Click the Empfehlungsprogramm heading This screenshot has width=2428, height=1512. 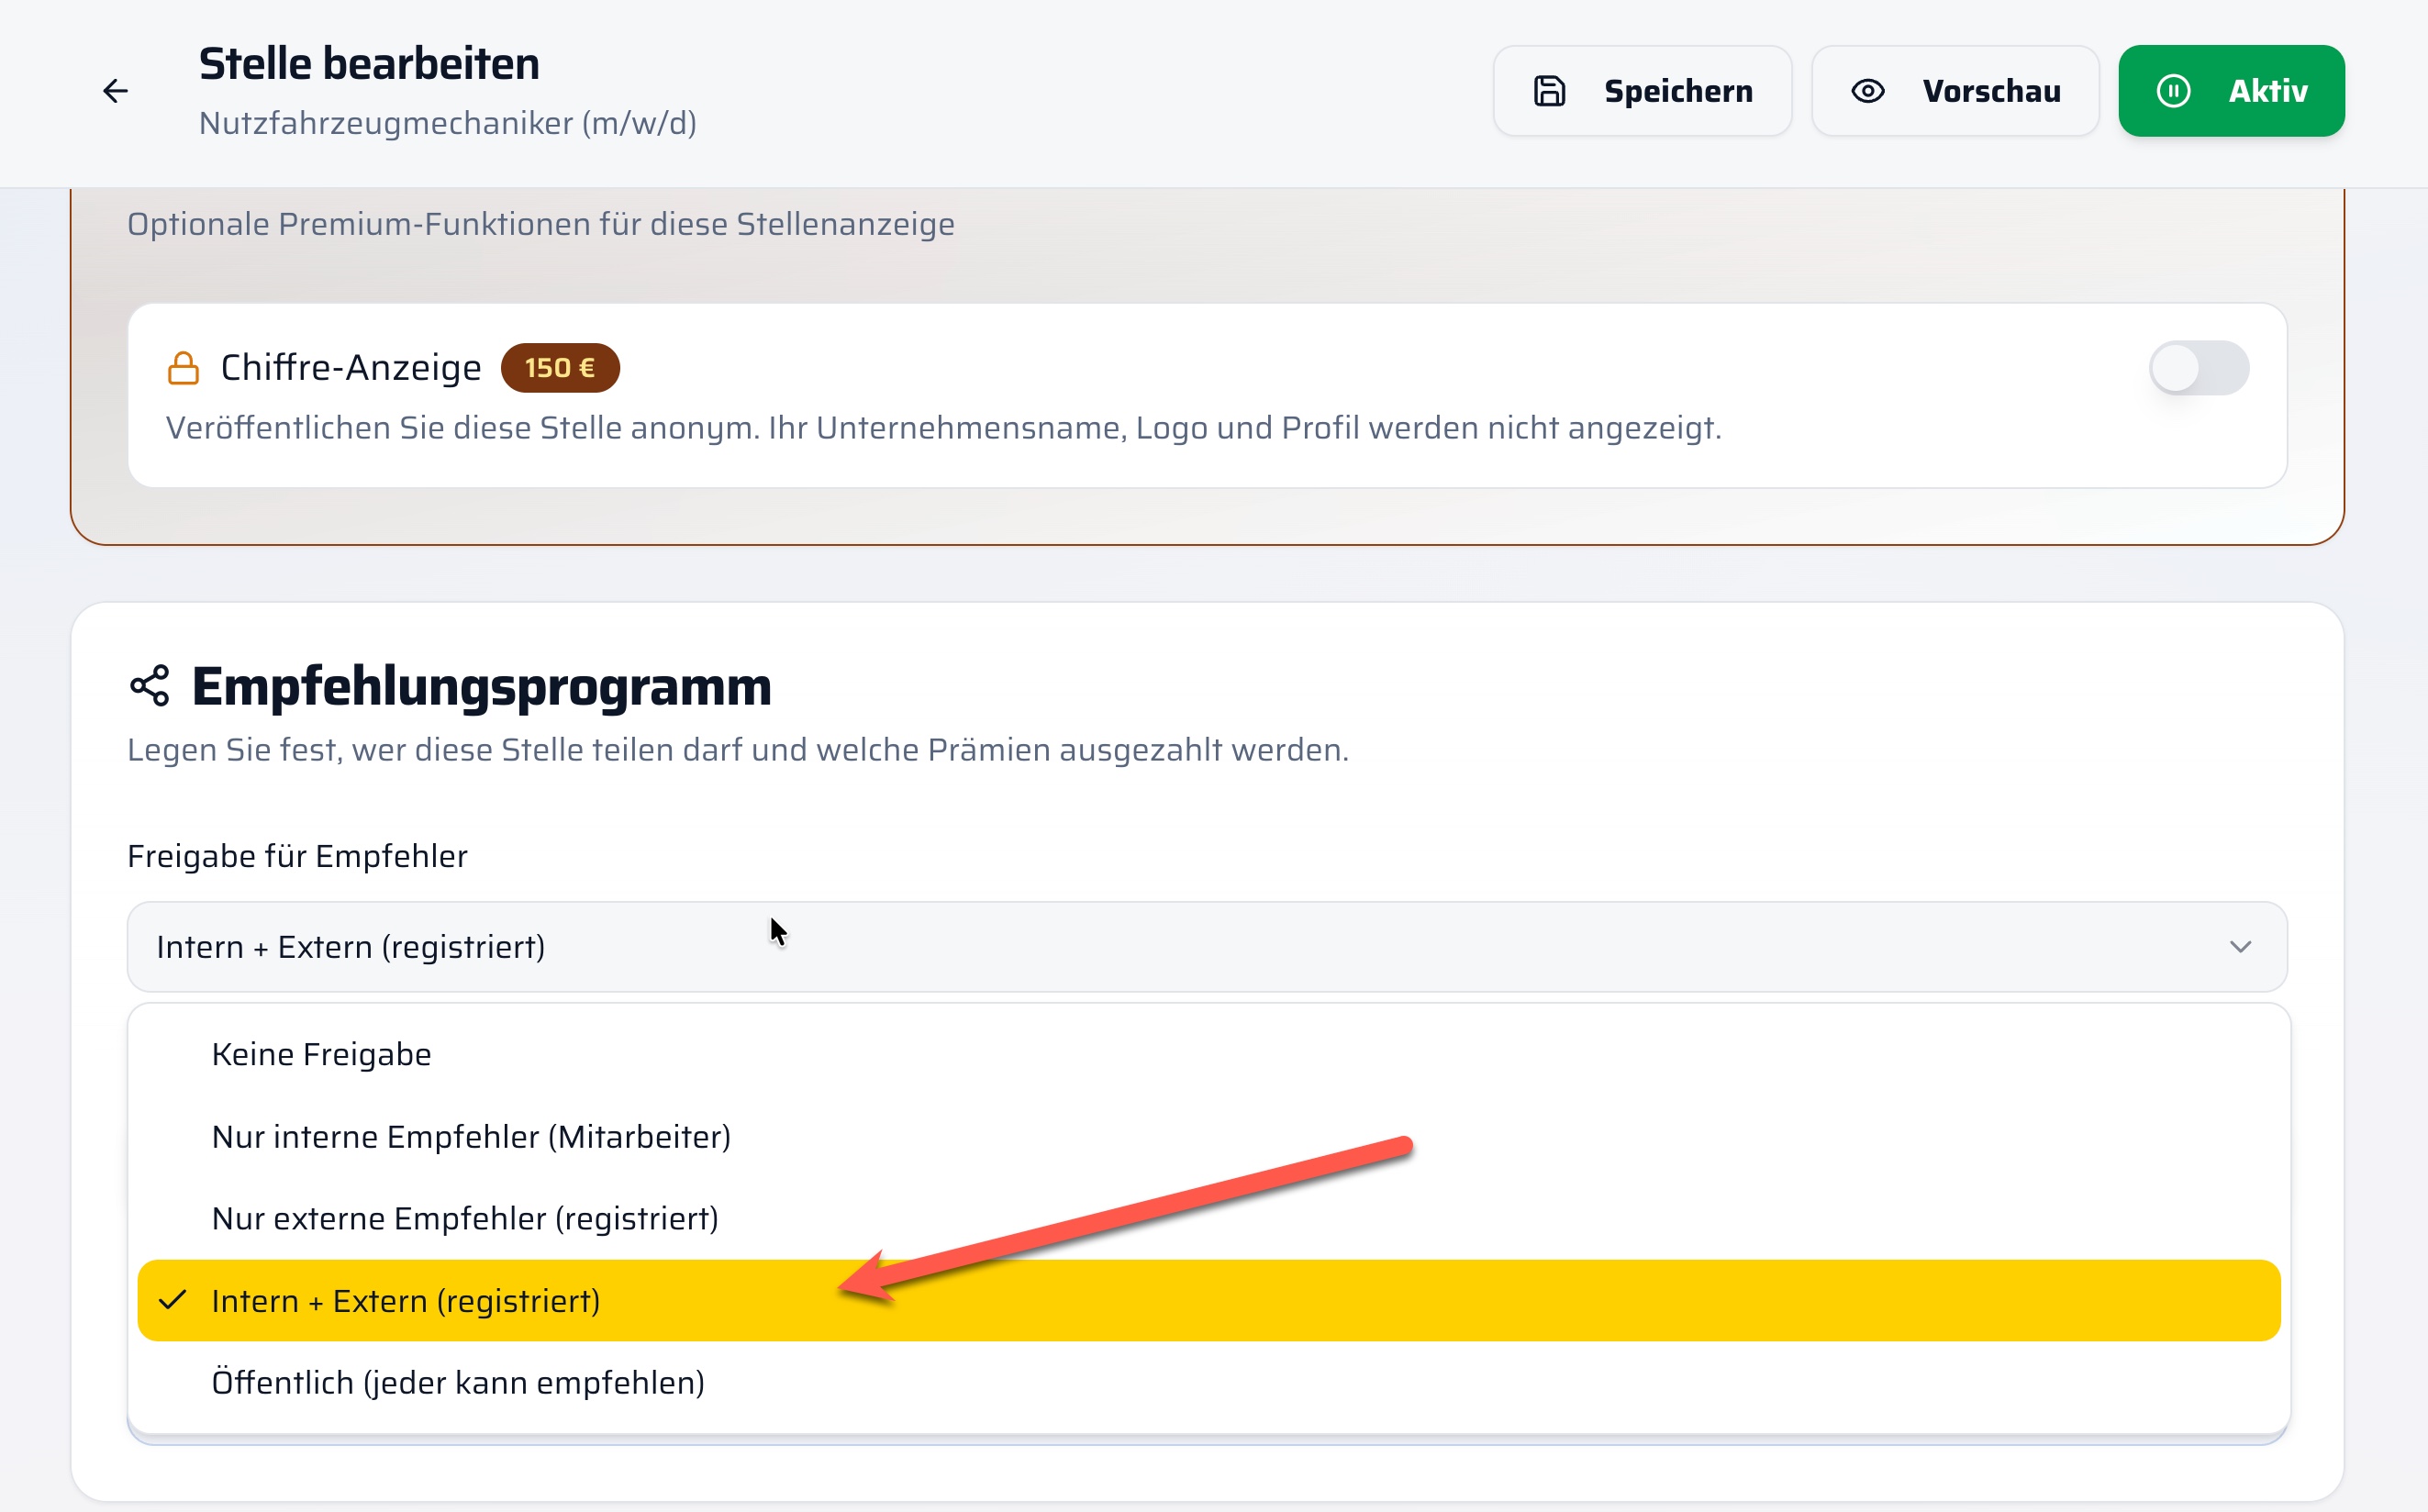(481, 687)
